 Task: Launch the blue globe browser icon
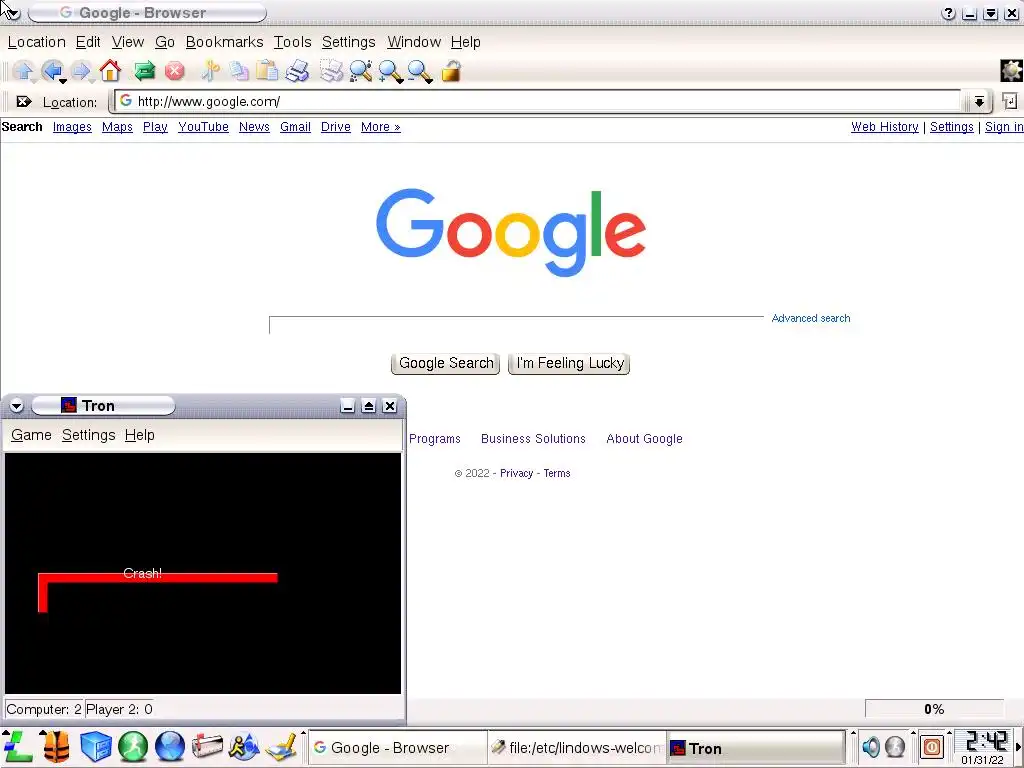170,746
